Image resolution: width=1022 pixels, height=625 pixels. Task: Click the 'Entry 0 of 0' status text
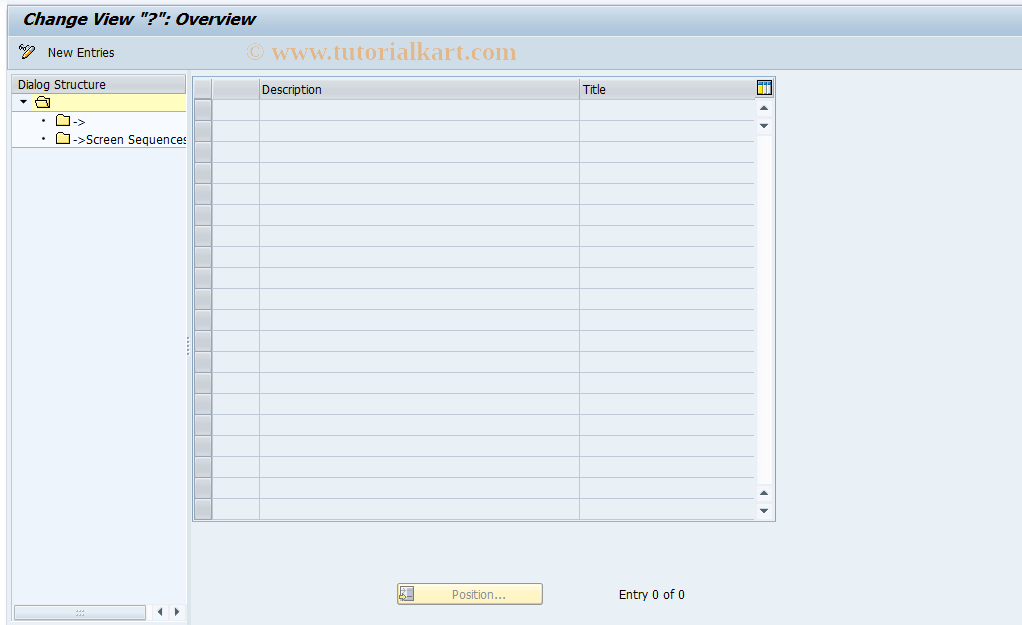click(651, 594)
